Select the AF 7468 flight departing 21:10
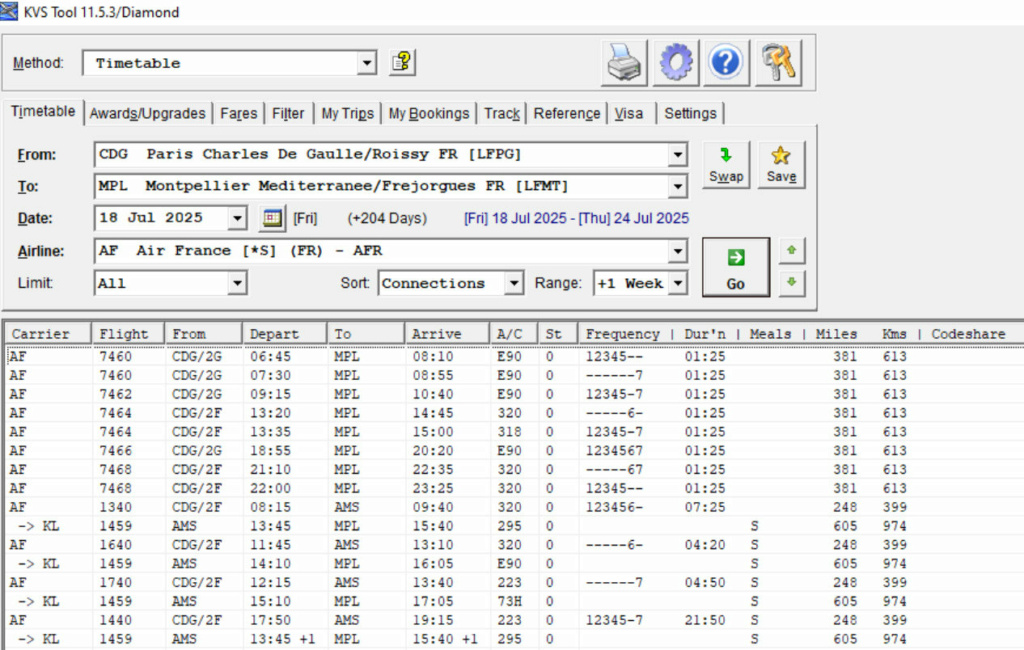1024x650 pixels. [x=512, y=470]
